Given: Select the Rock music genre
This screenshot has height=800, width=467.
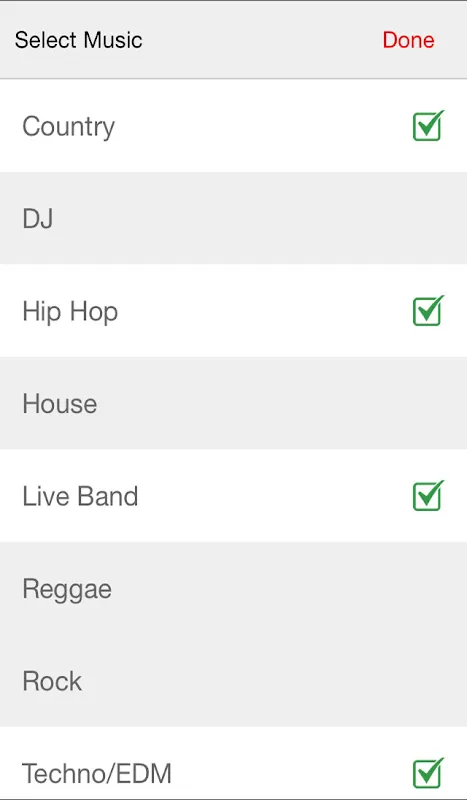Looking at the screenshot, I should pos(233,681).
